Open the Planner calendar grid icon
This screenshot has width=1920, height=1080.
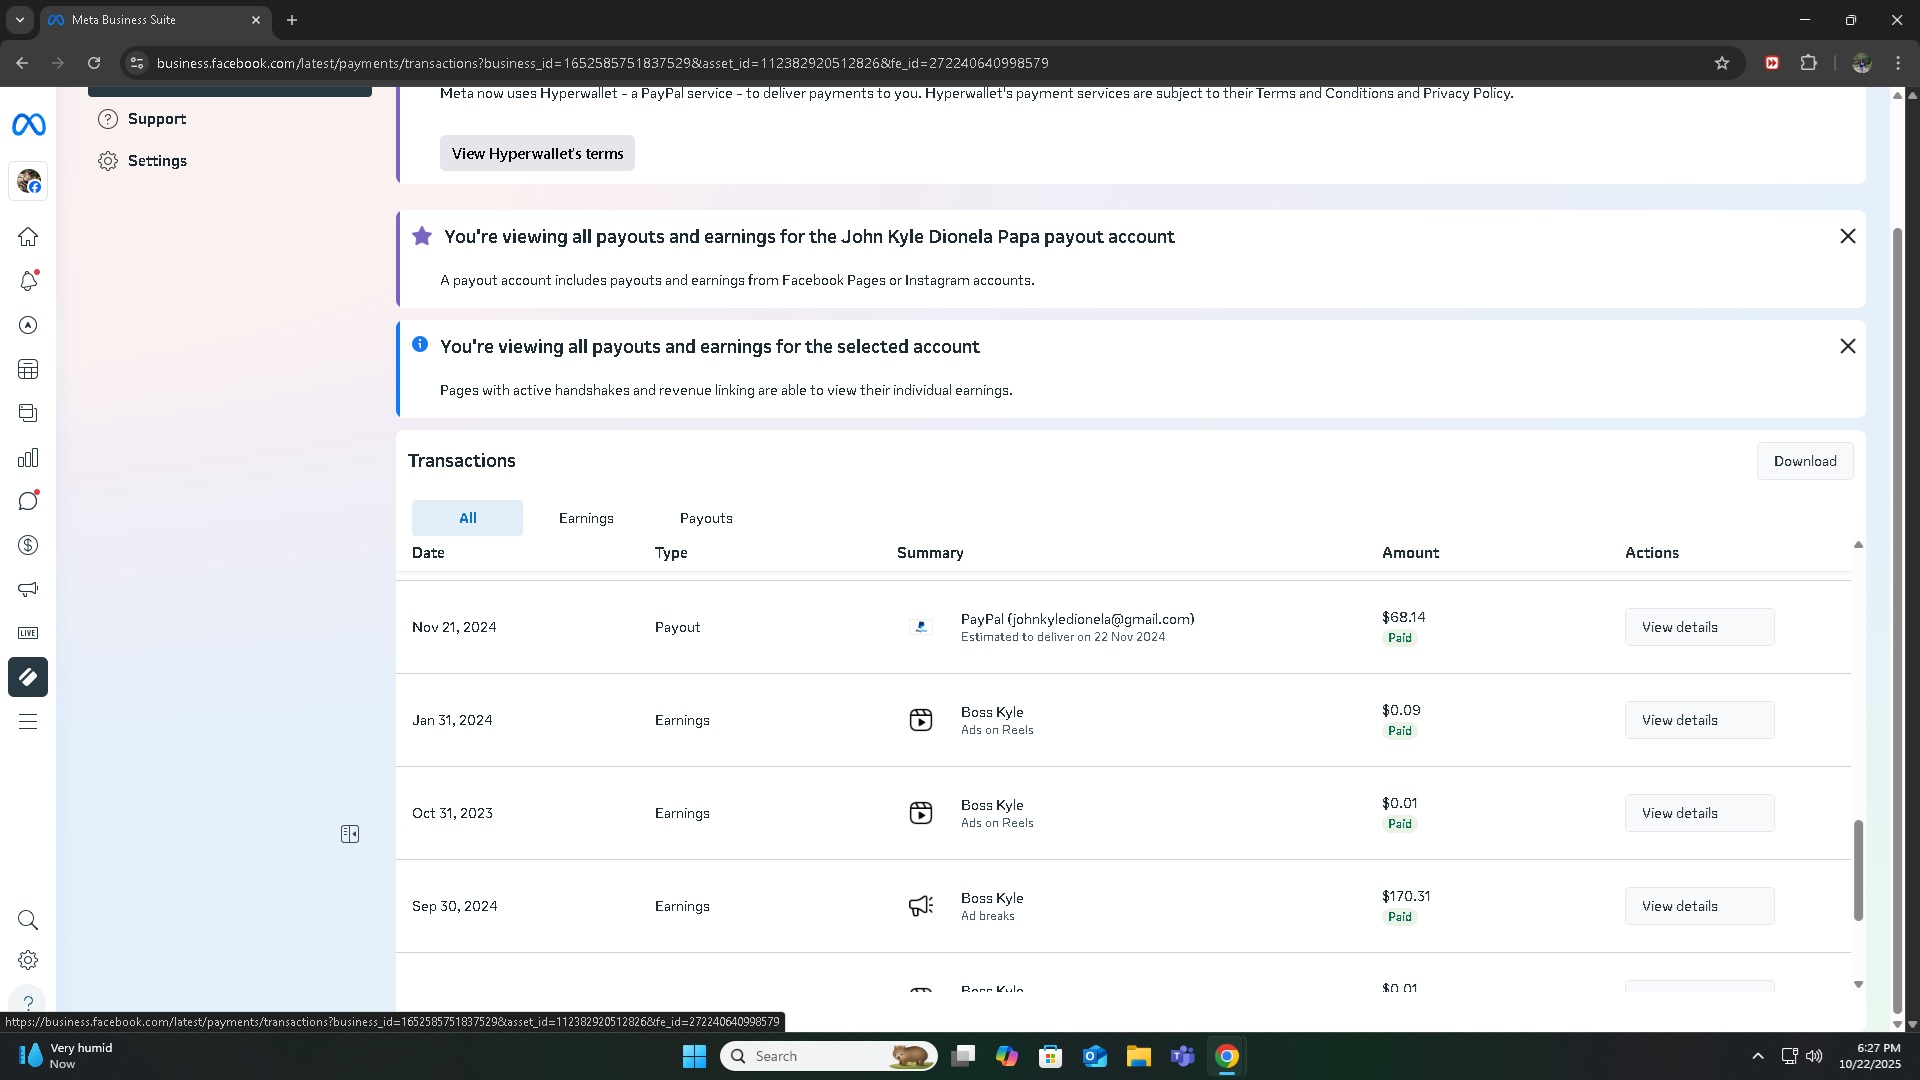coord(28,370)
